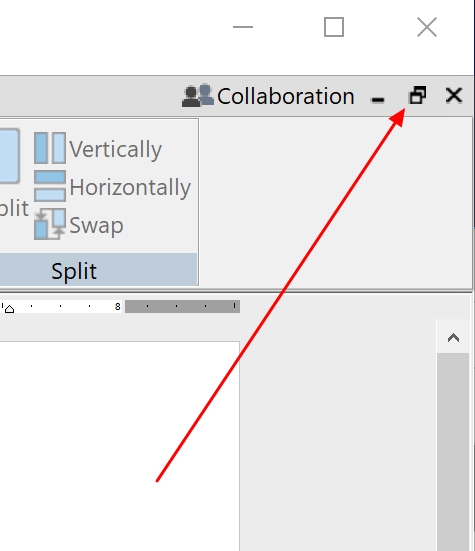Close the application window

pyautogui.click(x=427, y=27)
